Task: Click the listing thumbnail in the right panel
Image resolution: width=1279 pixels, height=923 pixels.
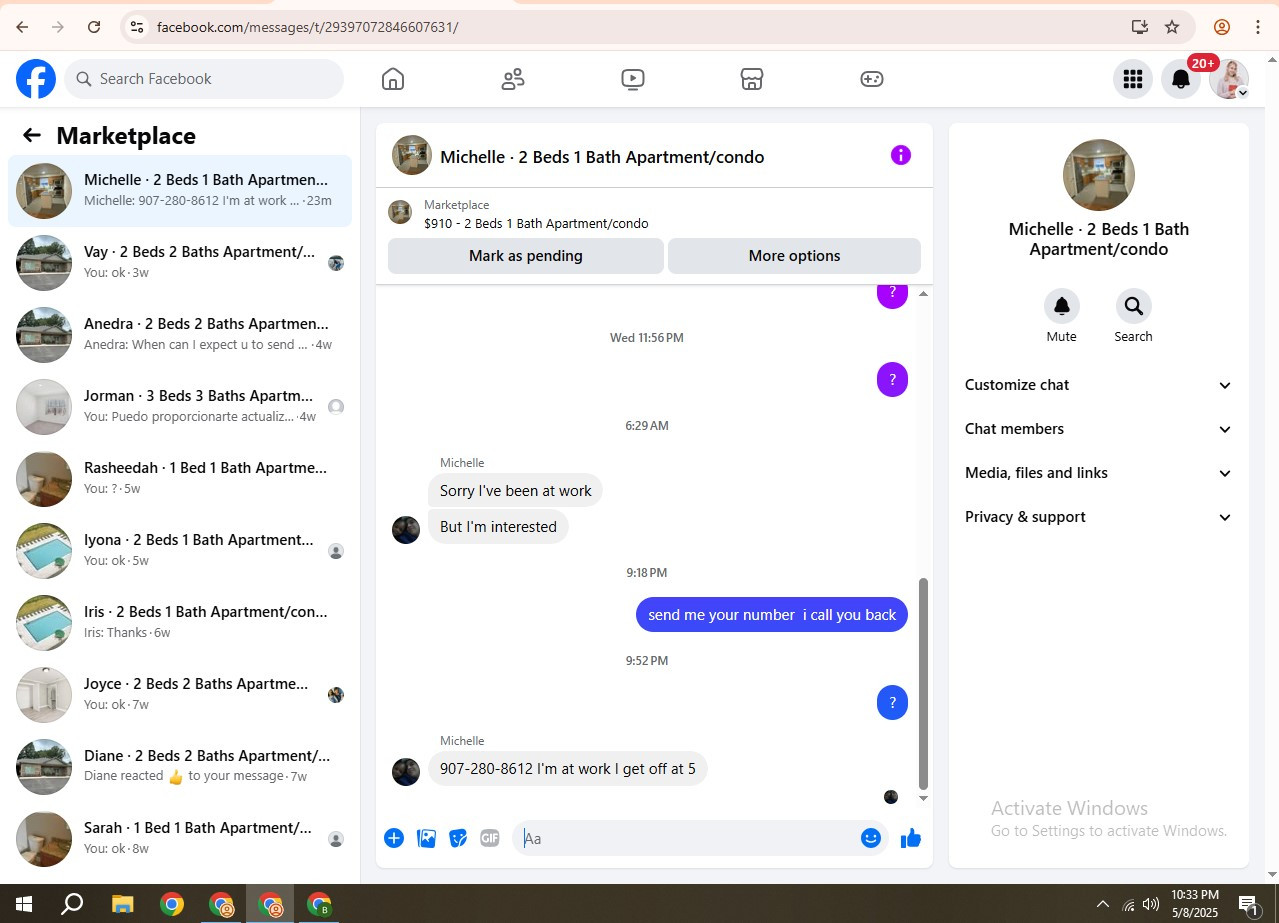Action: coord(1099,175)
